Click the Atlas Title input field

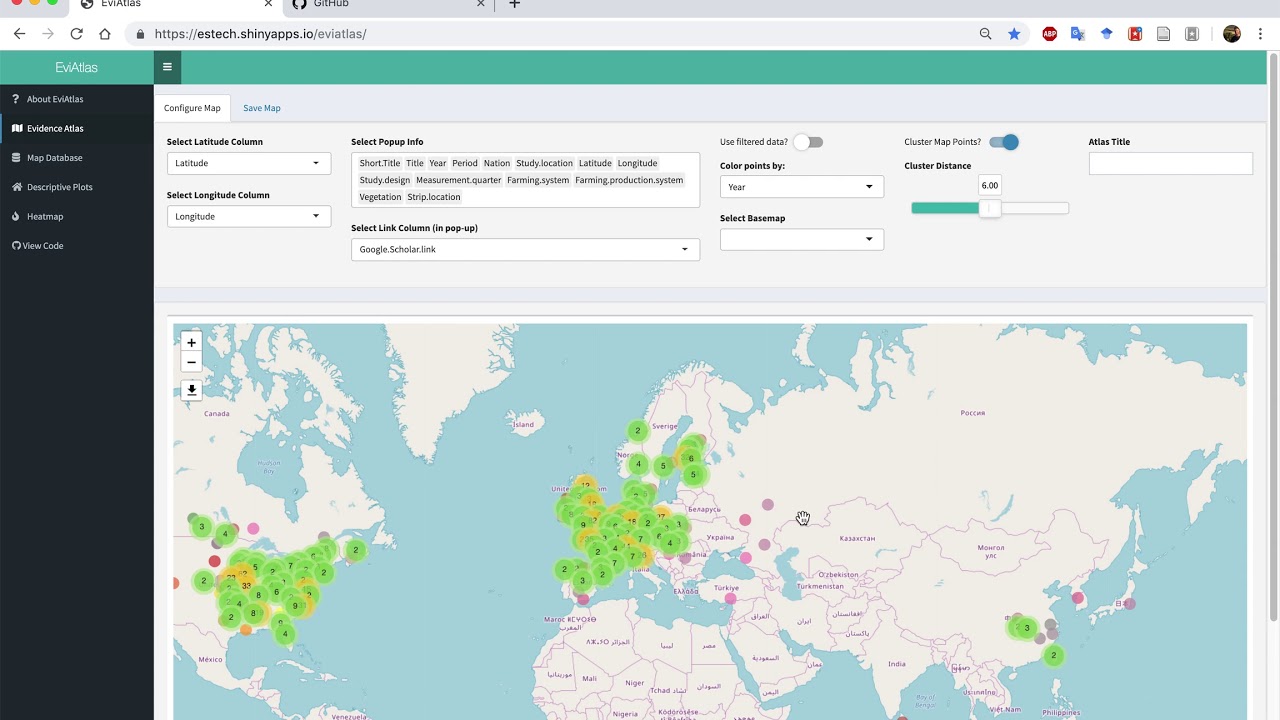coord(1170,163)
